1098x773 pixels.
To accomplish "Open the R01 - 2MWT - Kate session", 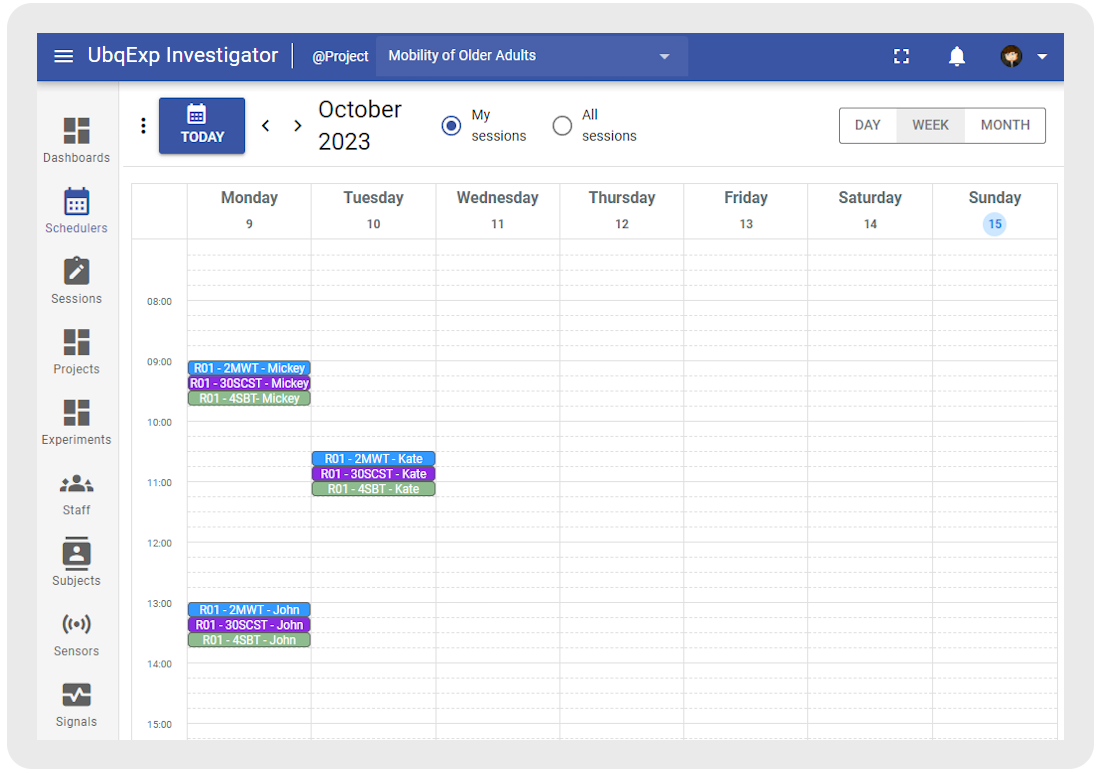I will point(373,459).
